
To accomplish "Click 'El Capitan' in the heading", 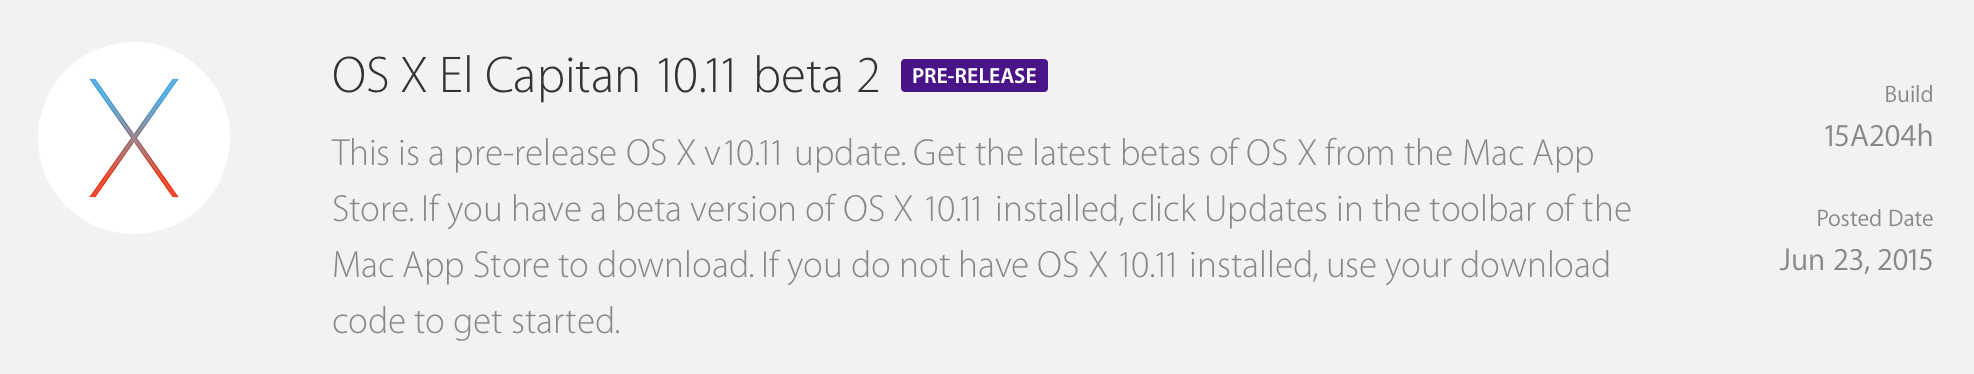I will pyautogui.click(x=539, y=76).
